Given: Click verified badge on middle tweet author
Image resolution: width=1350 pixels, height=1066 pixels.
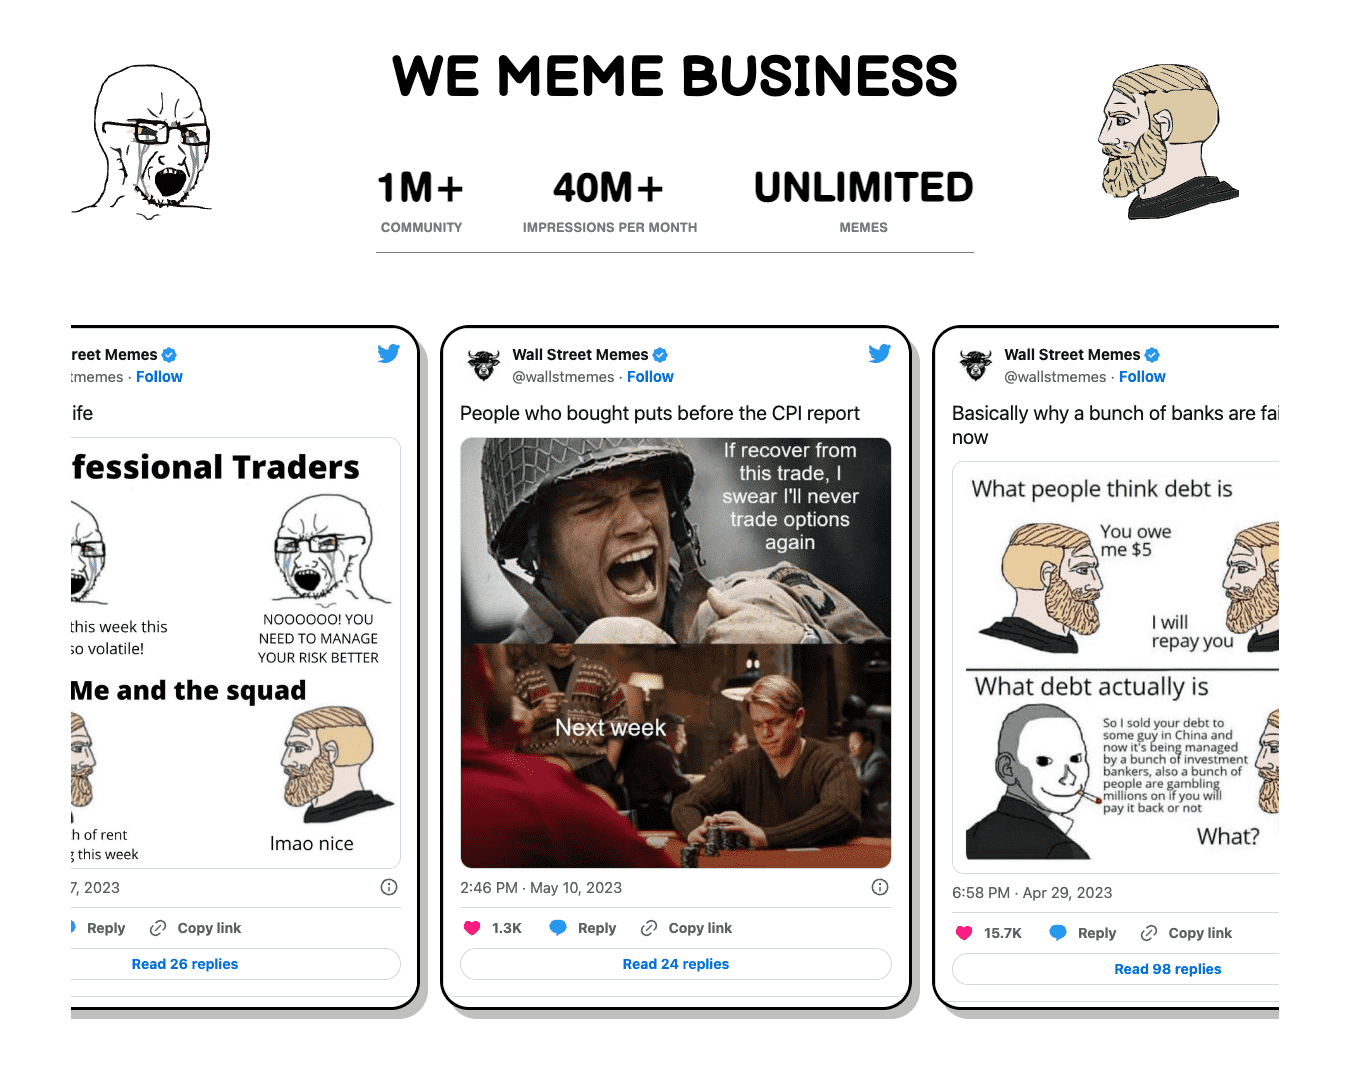Looking at the screenshot, I should pyautogui.click(x=660, y=355).
